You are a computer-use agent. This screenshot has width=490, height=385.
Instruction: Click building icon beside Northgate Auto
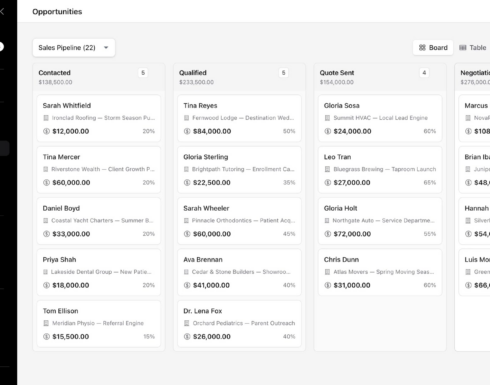327,221
